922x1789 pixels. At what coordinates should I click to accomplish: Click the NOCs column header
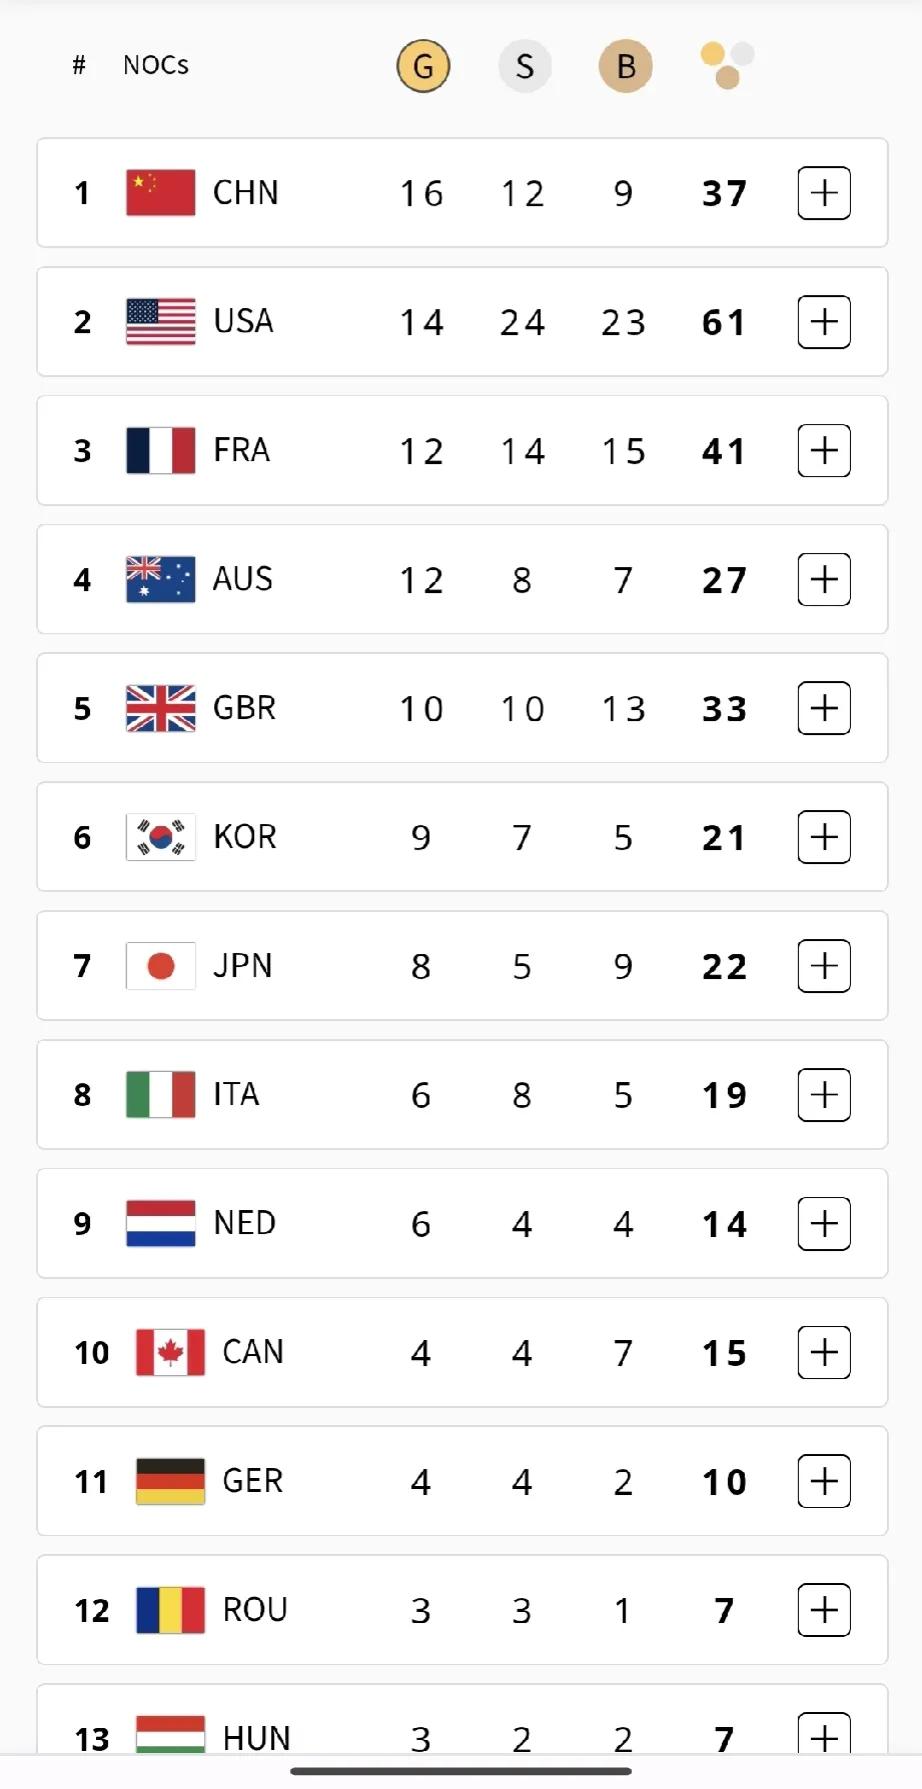[156, 65]
